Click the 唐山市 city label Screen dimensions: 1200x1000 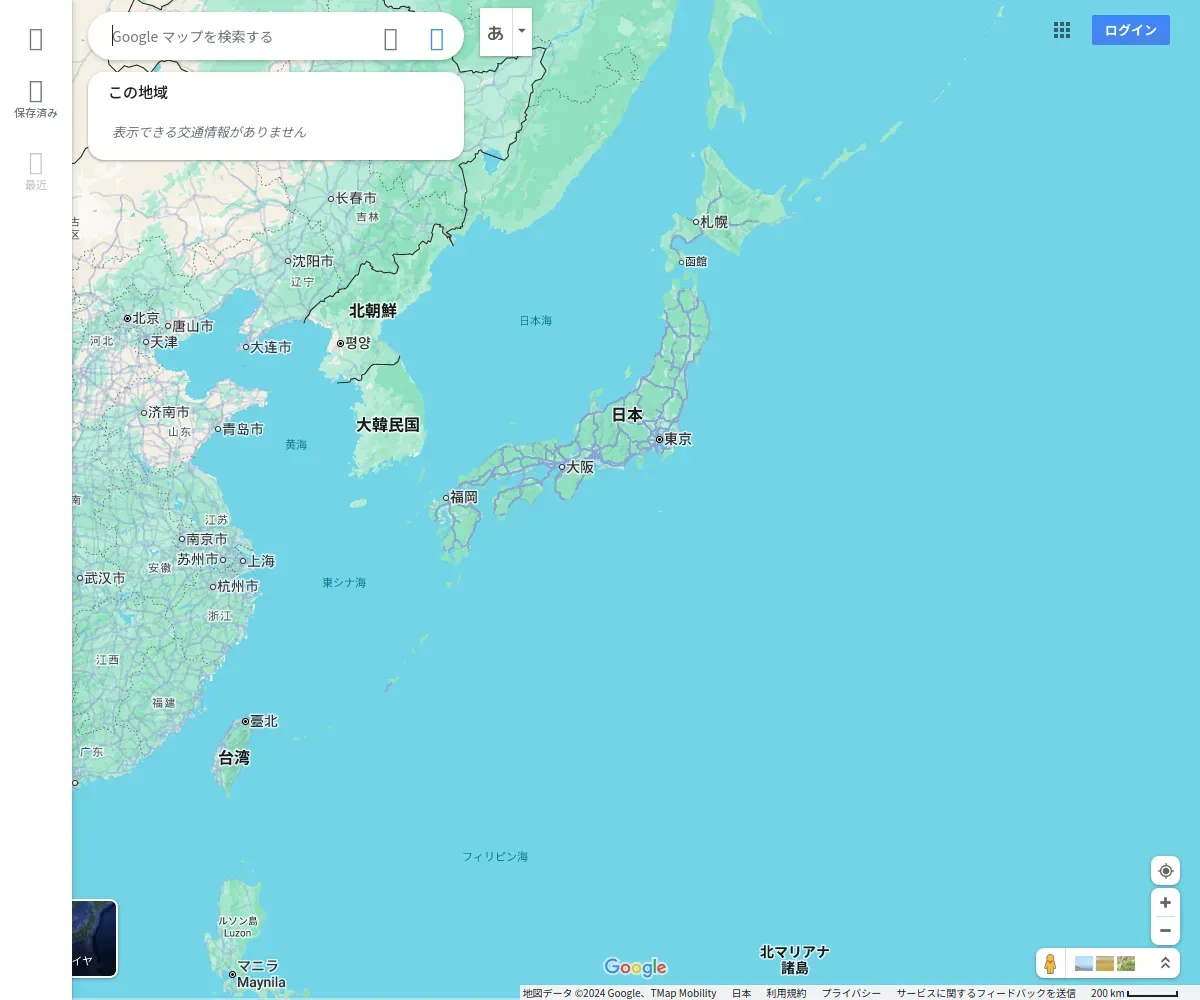(193, 326)
